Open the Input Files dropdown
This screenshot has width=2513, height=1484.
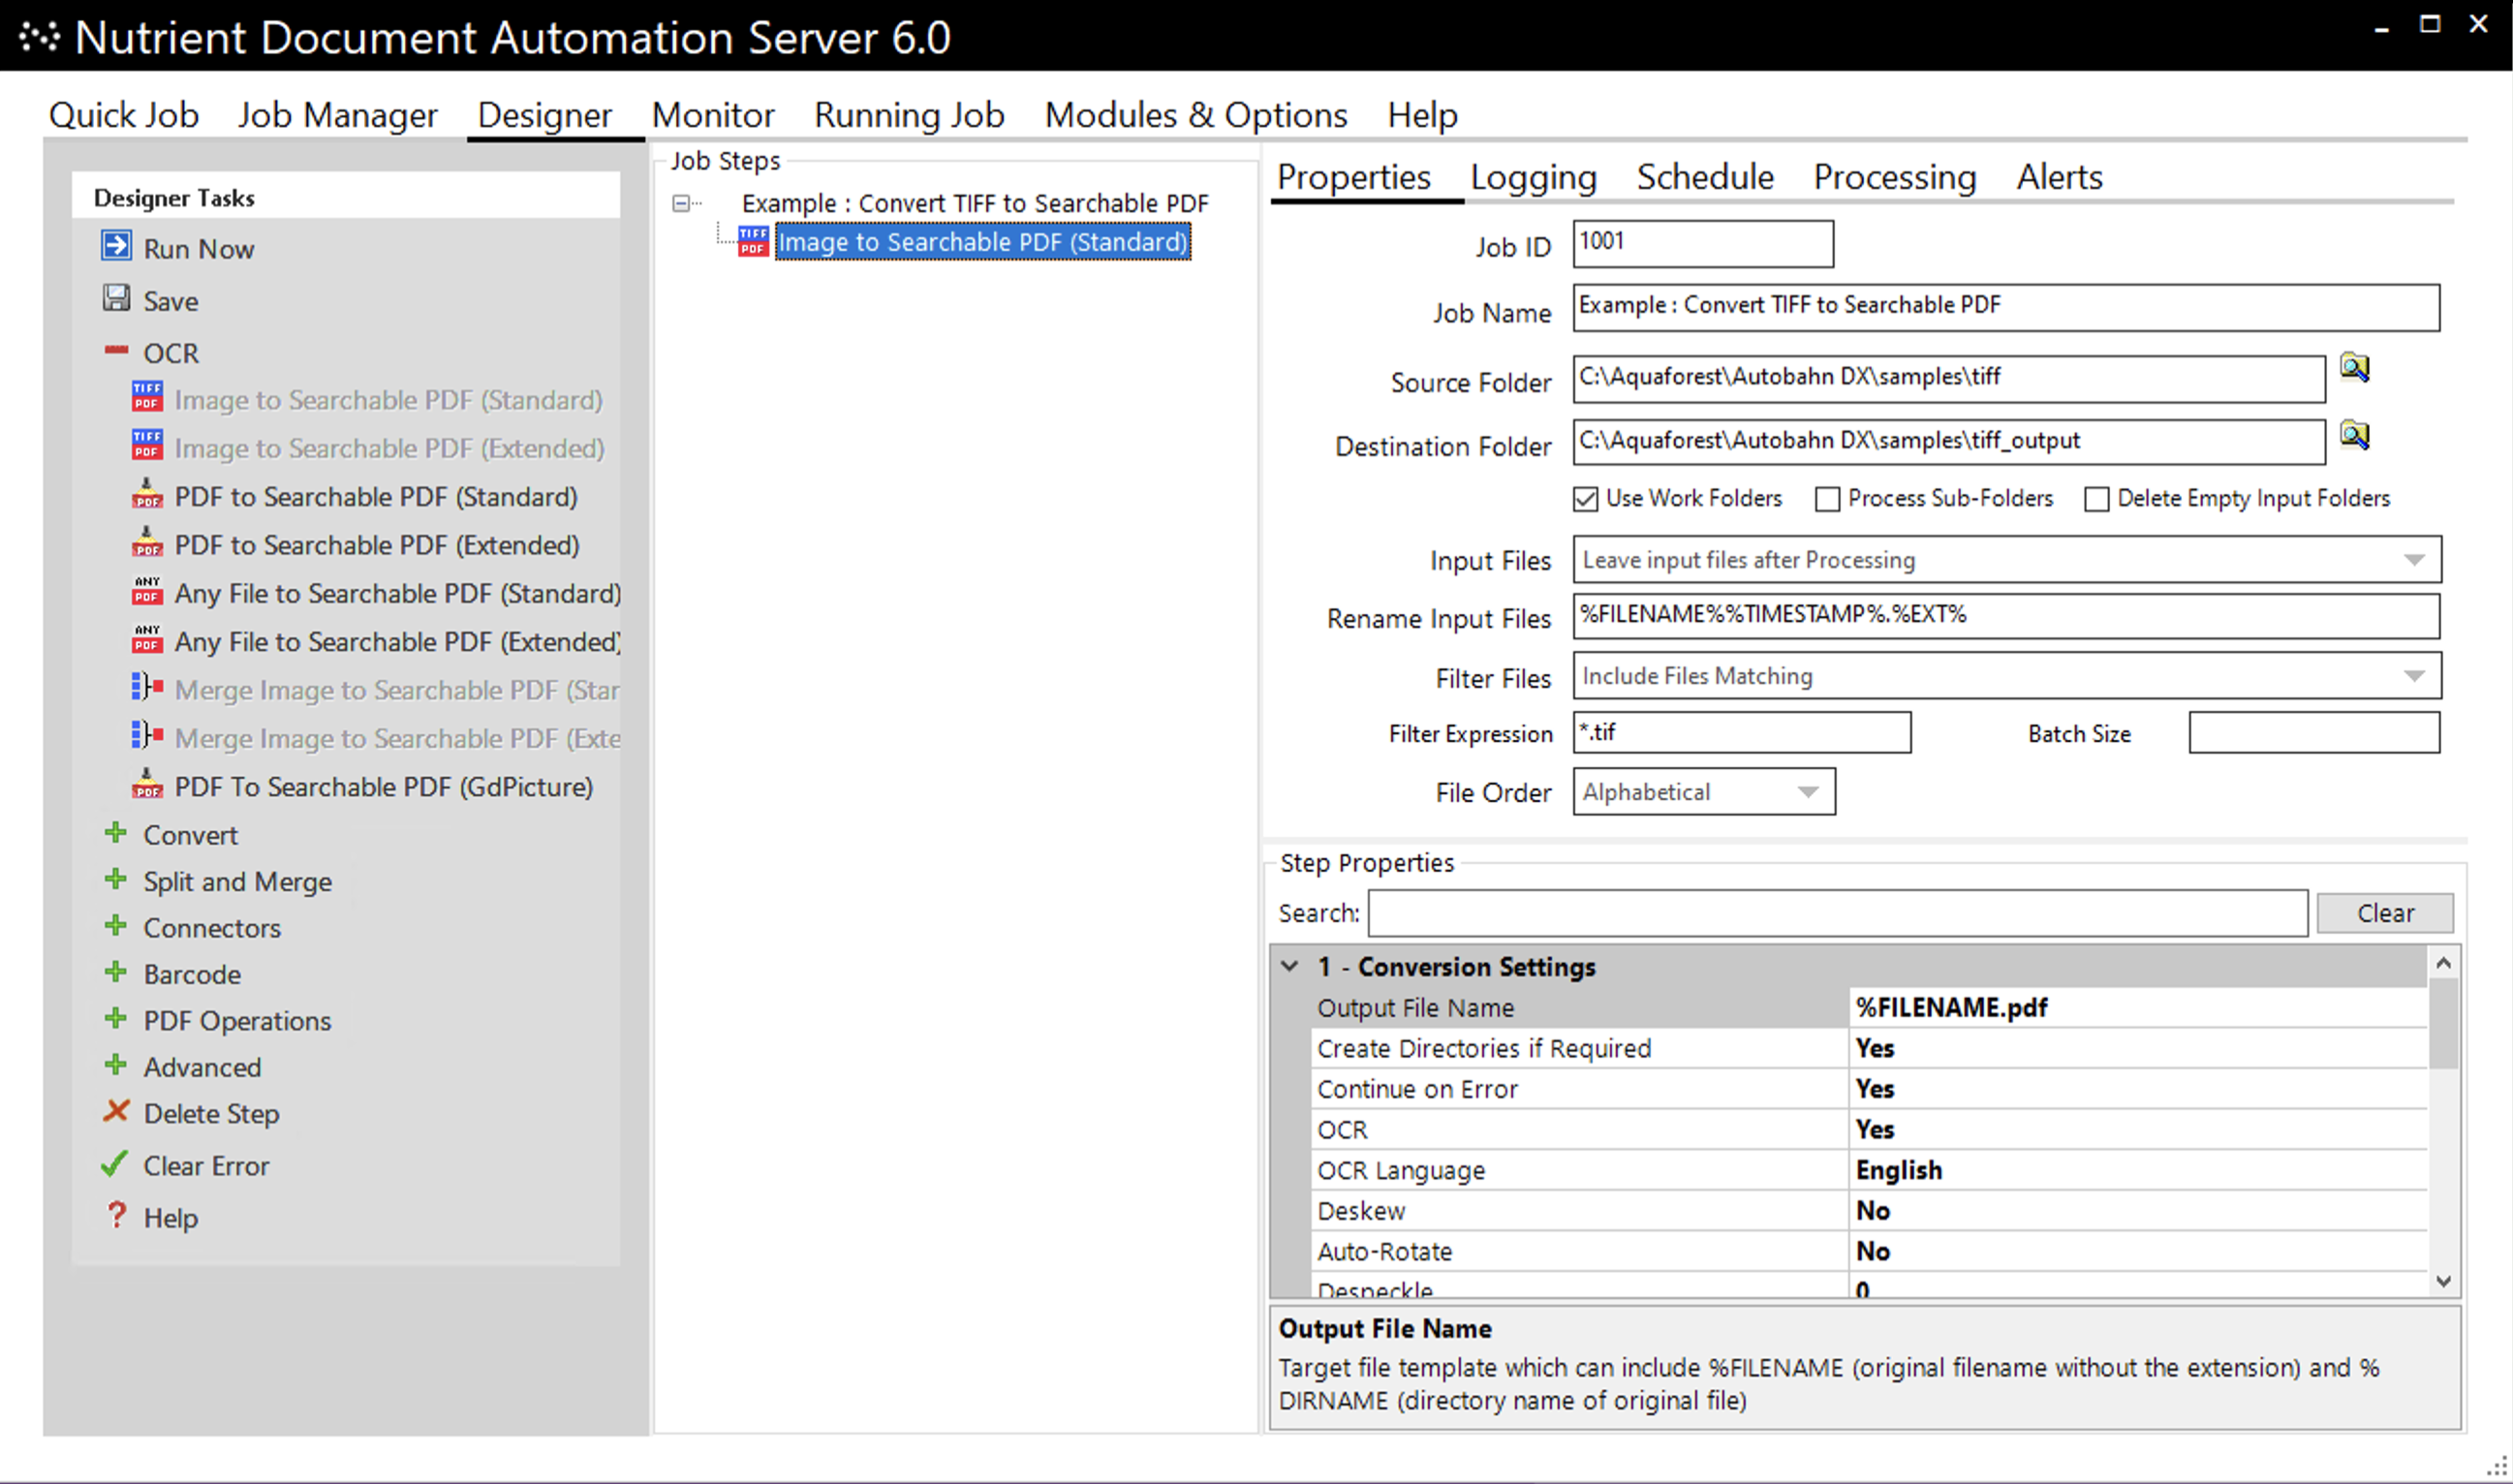click(x=2417, y=560)
